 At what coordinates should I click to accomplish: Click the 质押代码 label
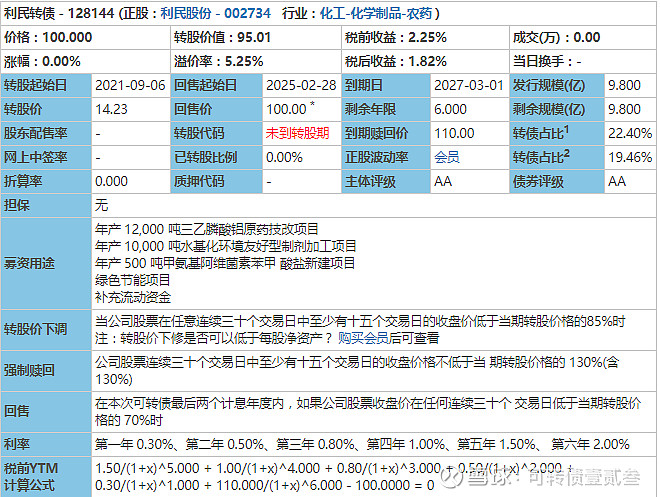point(199,181)
